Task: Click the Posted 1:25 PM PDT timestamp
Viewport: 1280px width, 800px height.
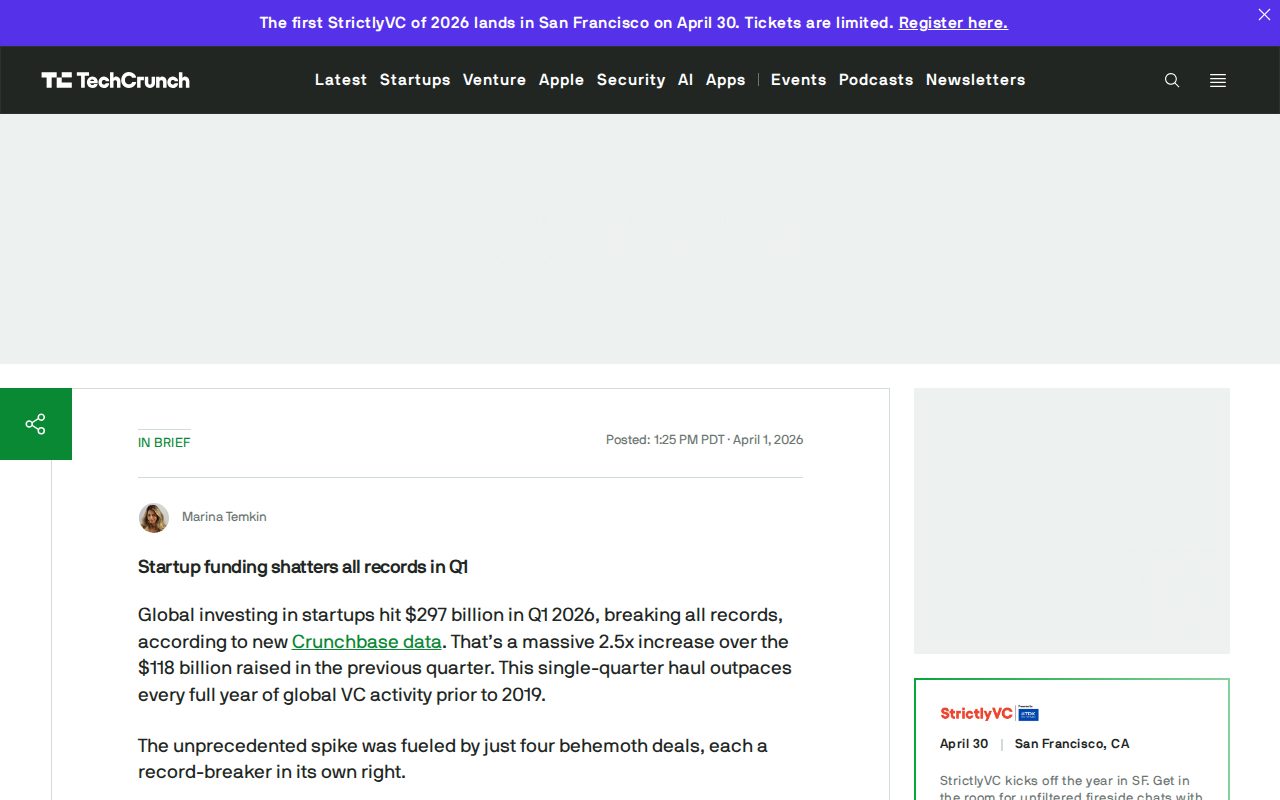Action: point(704,440)
